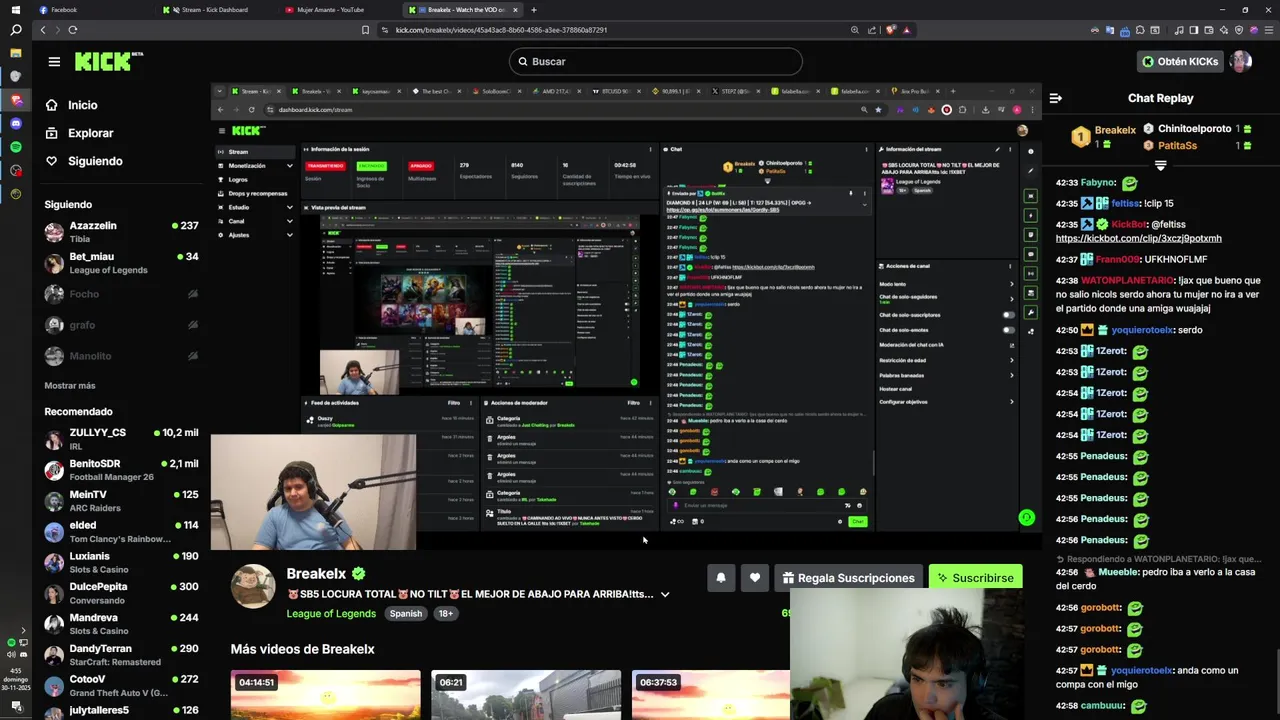This screenshot has width=1280, height=720.
Task: Open the user profile avatar menu
Action: tap(1241, 62)
